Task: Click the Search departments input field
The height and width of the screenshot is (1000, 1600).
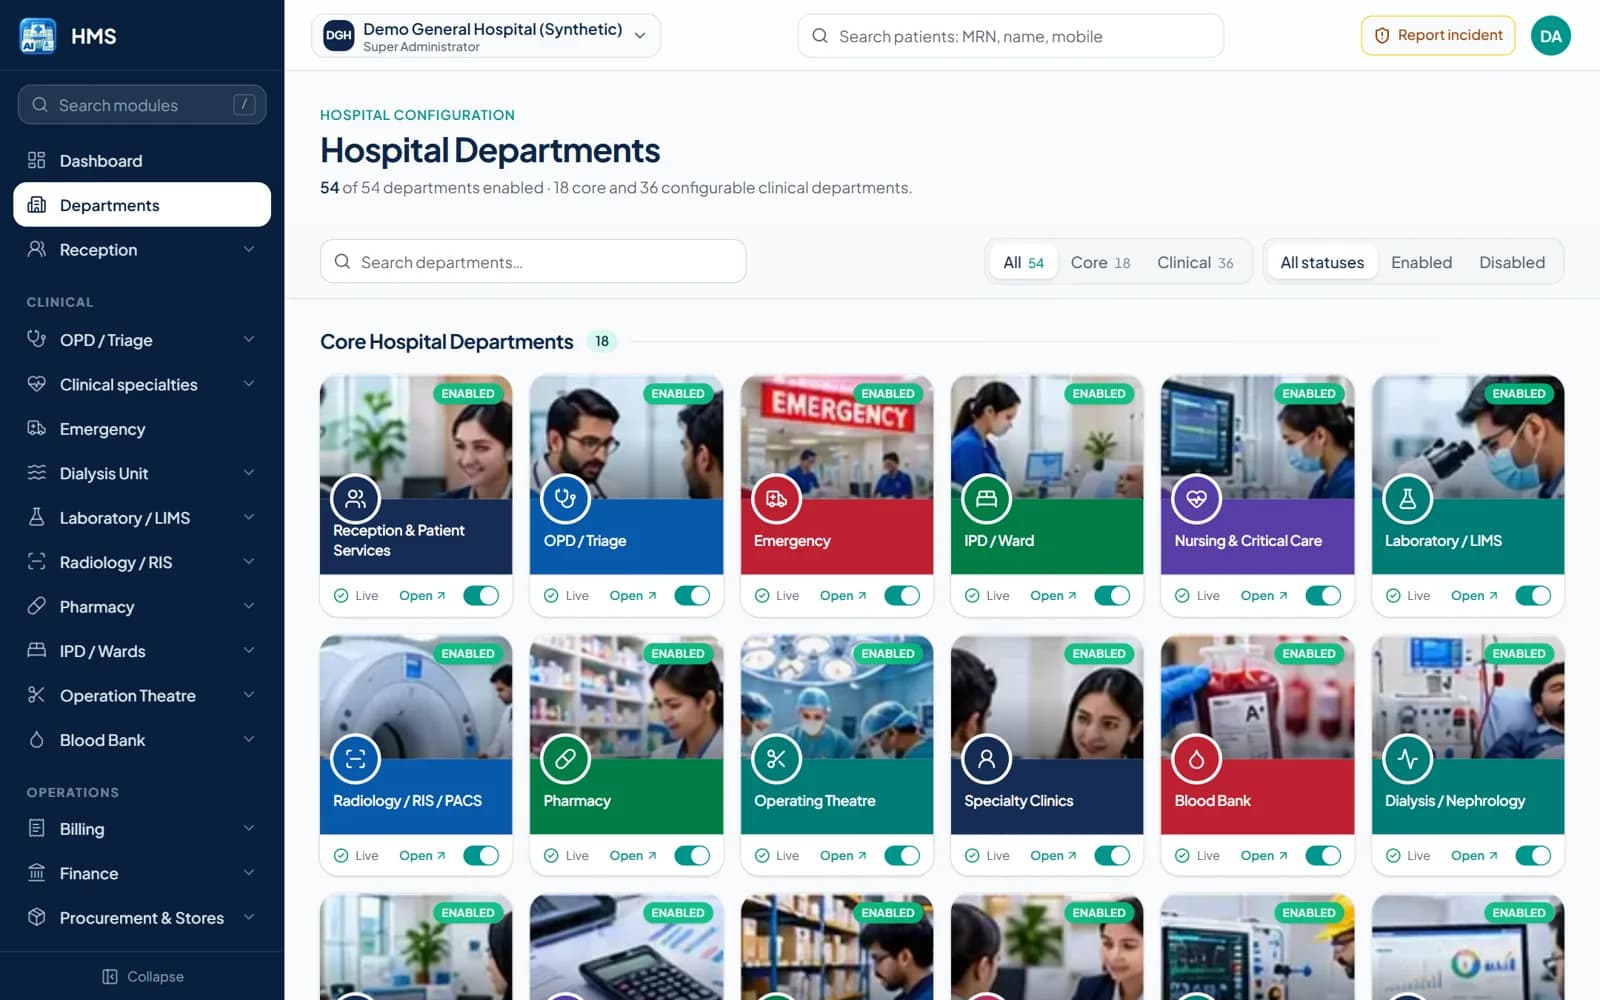Action: (533, 262)
